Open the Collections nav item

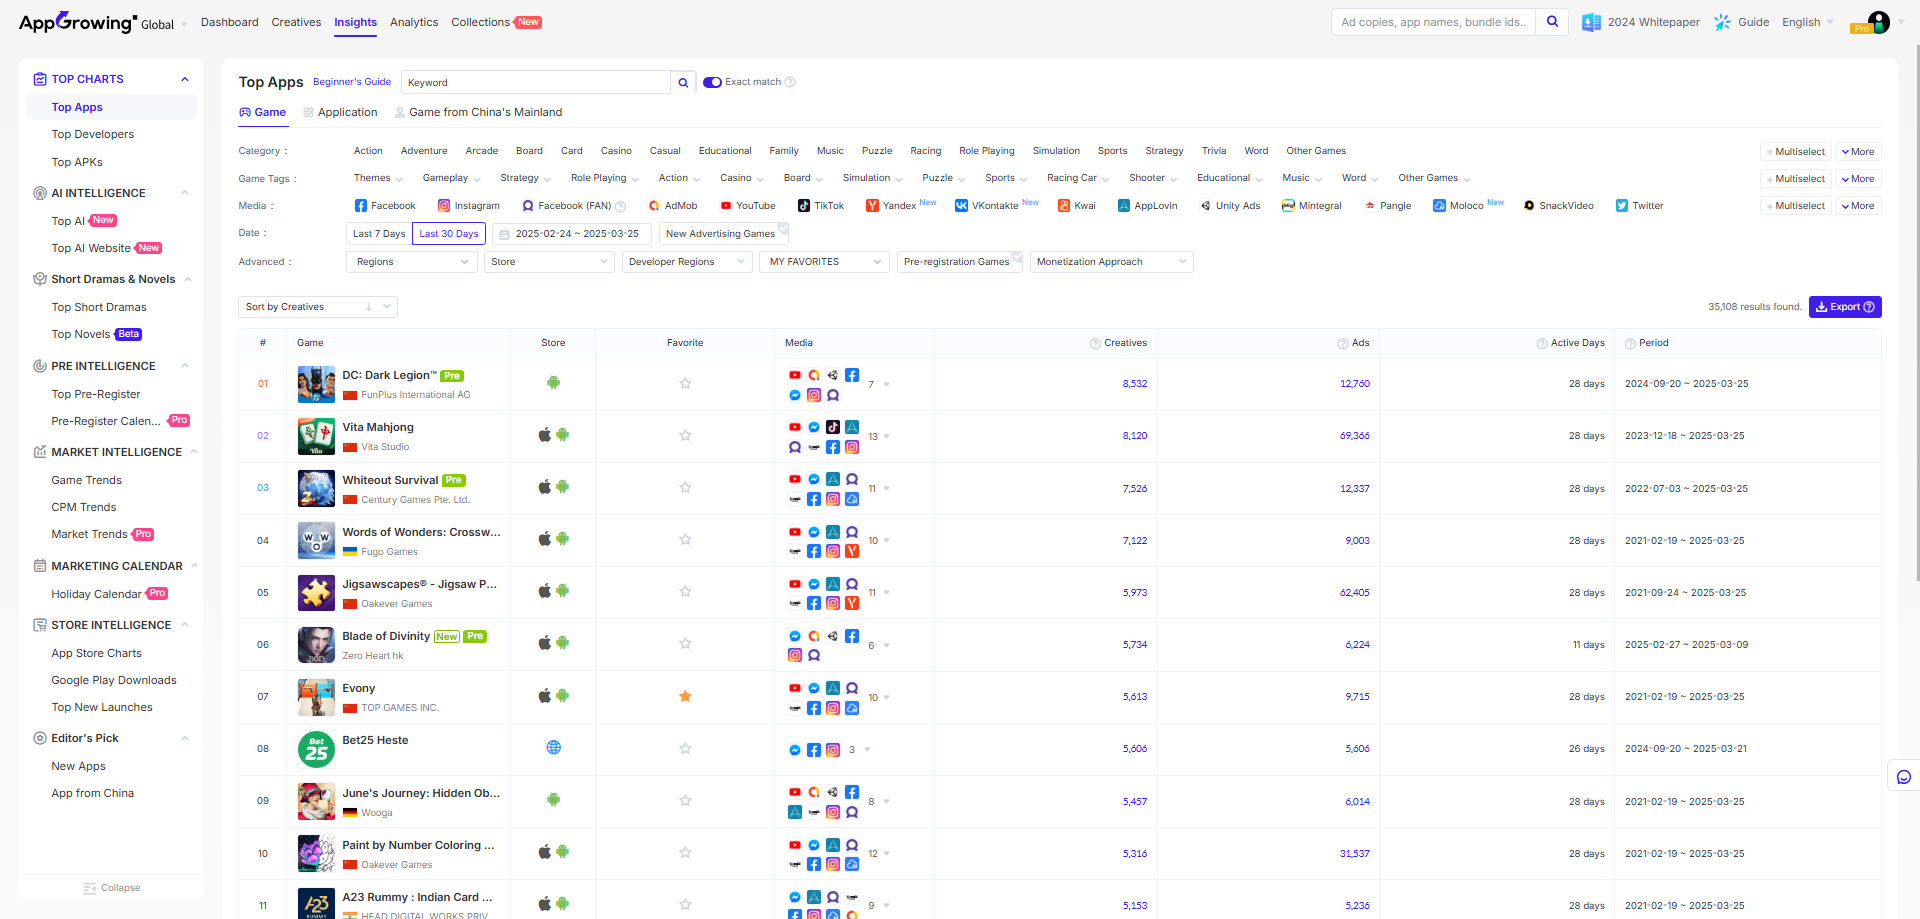(481, 22)
